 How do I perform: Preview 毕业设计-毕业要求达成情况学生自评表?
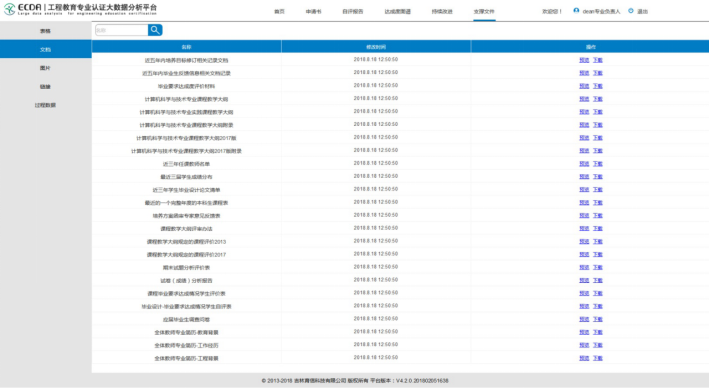pyautogui.click(x=584, y=306)
